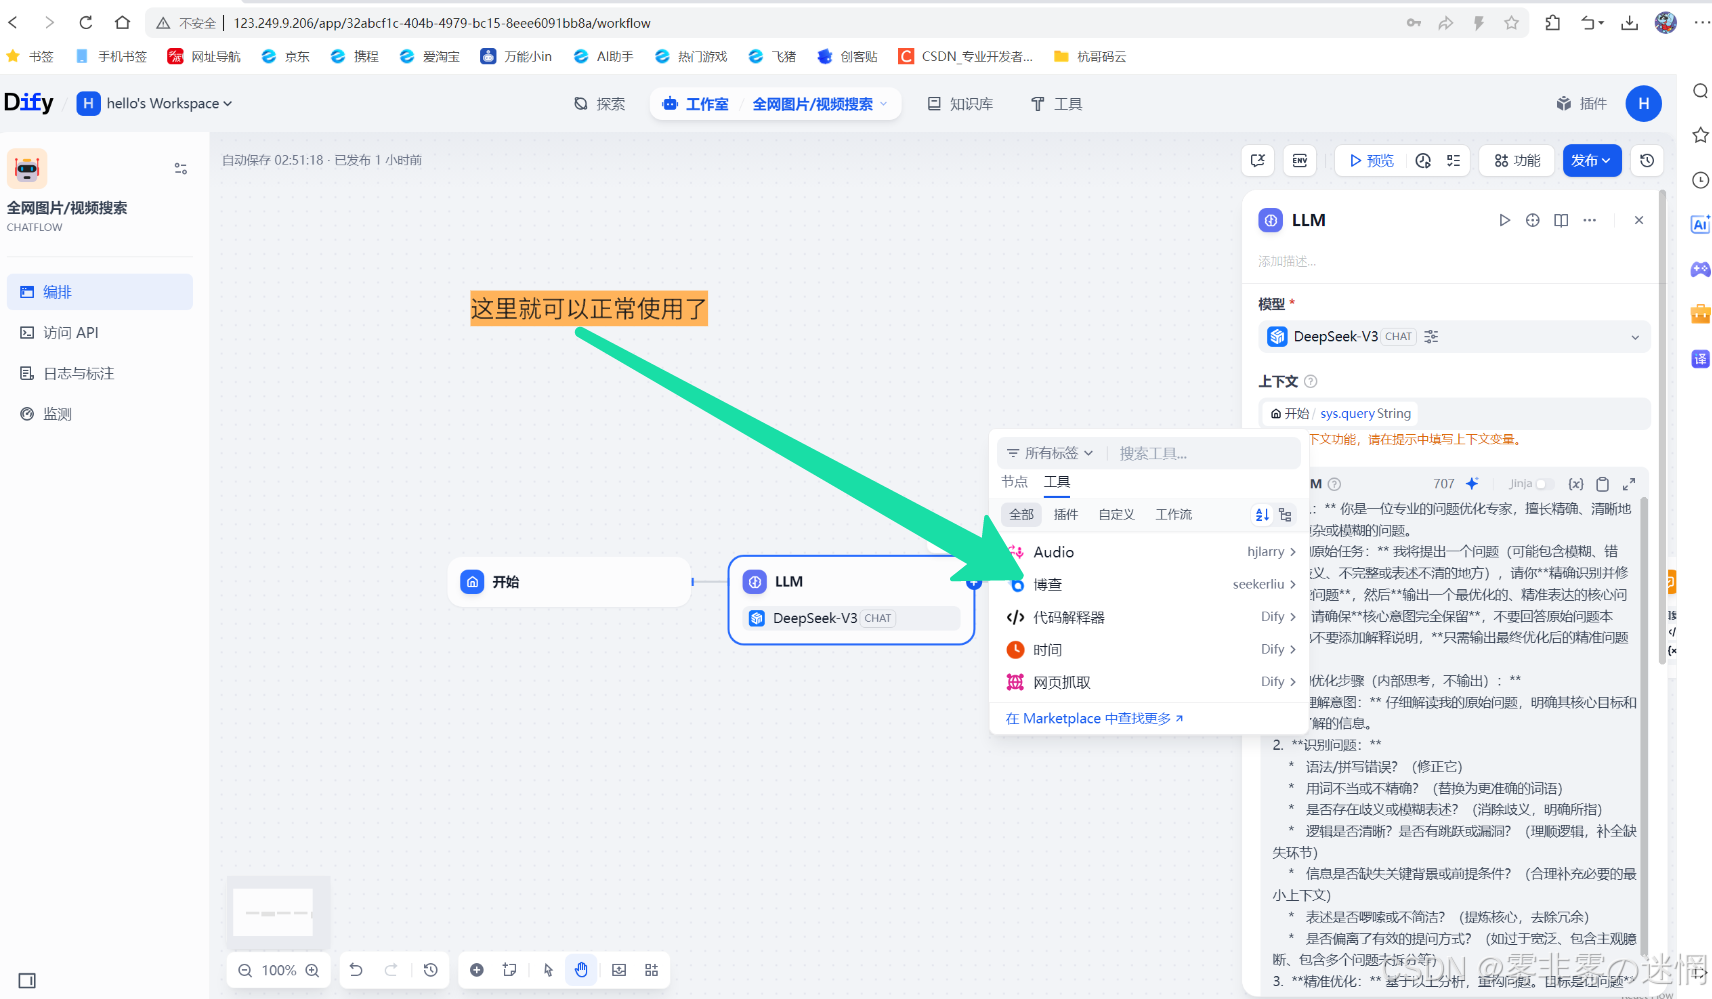Open model parameter settings sliders icon
The image size is (1712, 999).
1431,337
